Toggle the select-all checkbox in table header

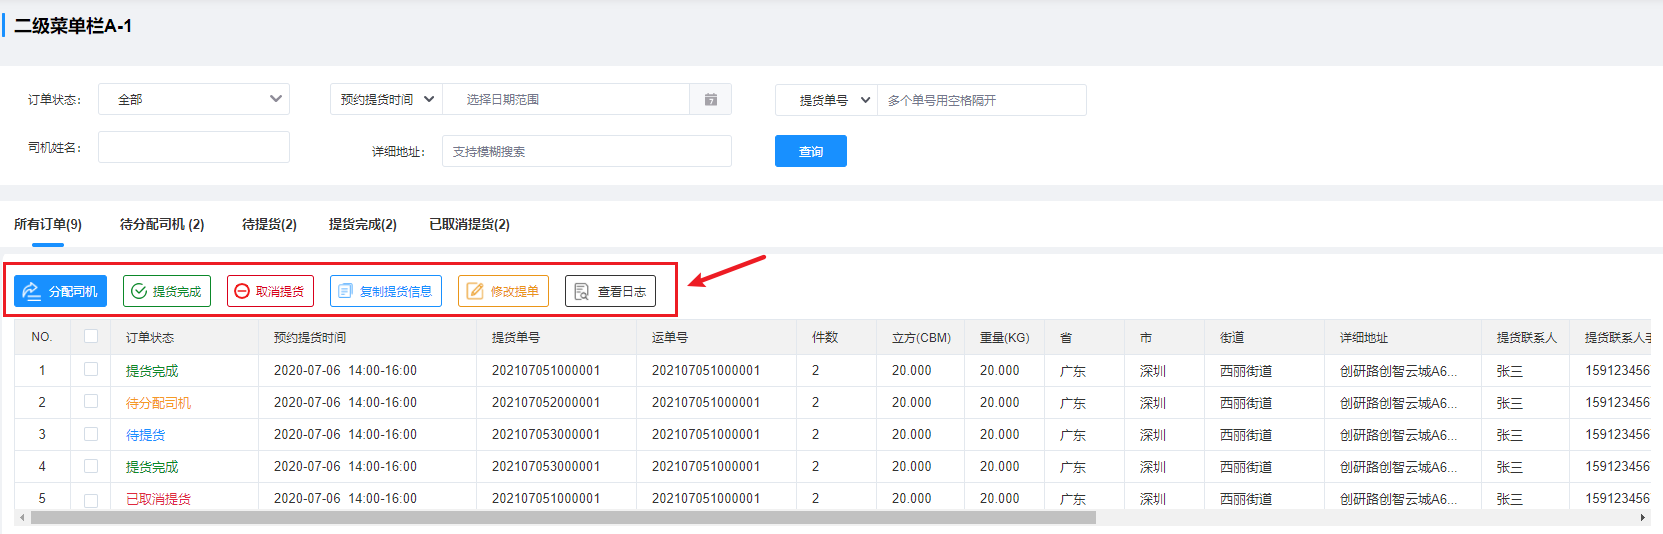coord(91,337)
